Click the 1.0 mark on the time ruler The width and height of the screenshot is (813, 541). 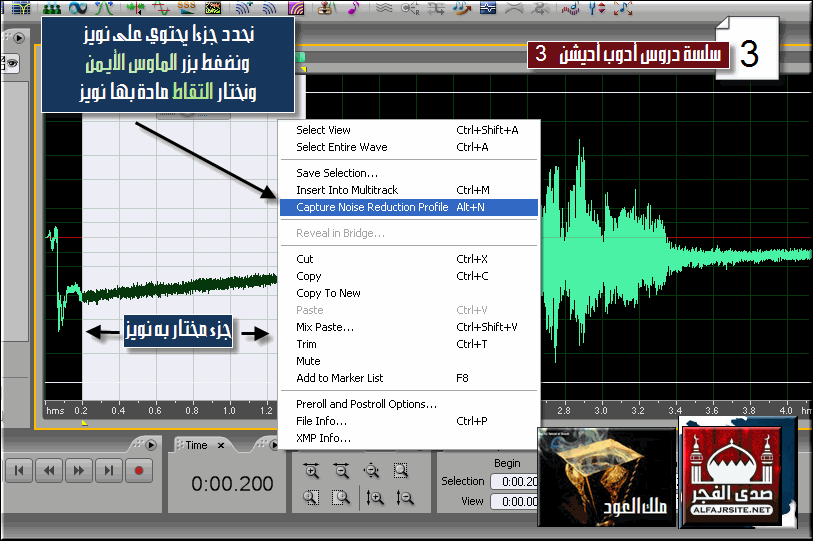[229, 410]
